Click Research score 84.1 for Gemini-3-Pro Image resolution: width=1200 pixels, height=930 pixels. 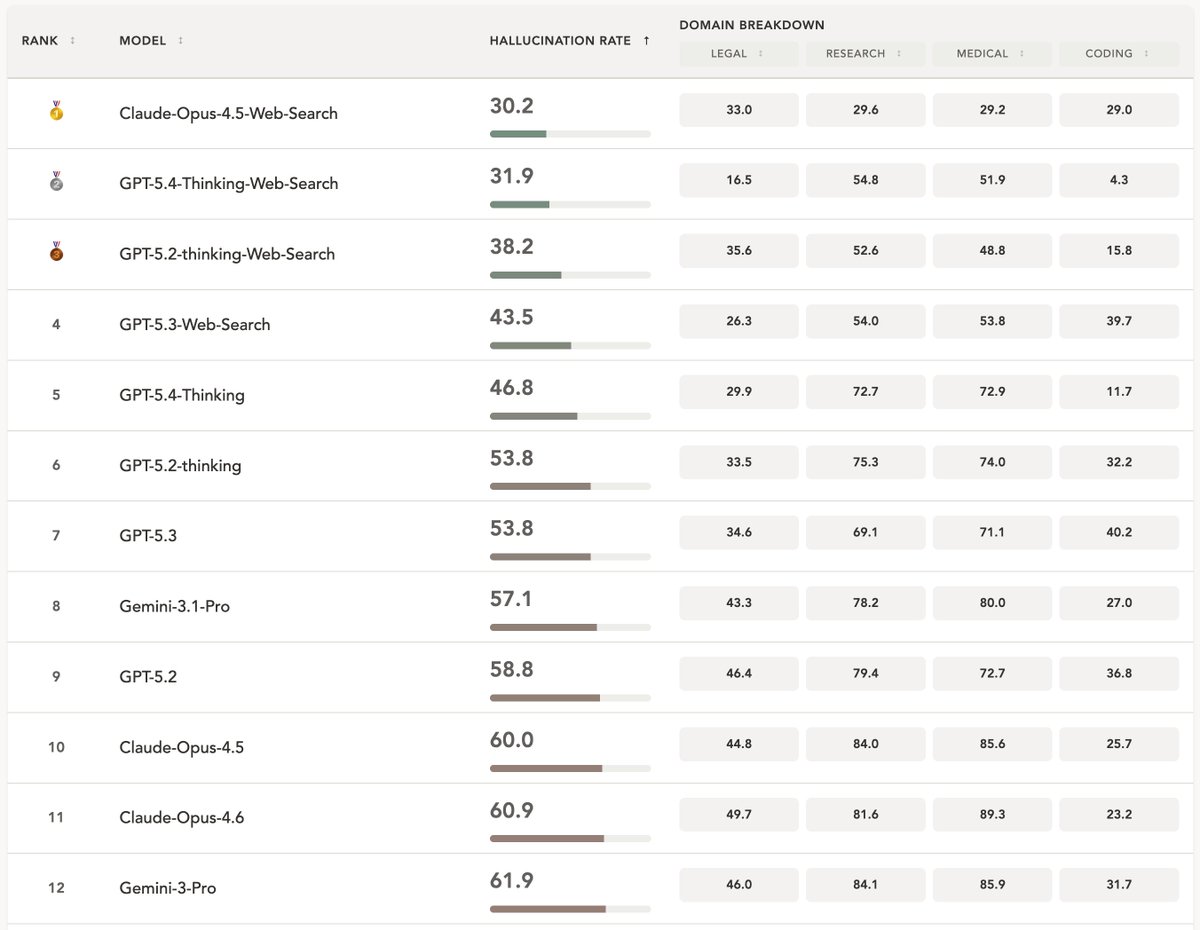coord(866,885)
